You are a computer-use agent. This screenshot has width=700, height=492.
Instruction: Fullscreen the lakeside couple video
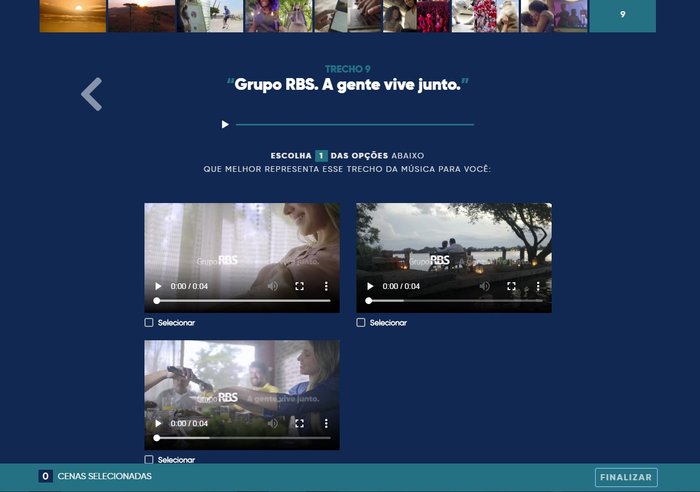[x=512, y=286]
